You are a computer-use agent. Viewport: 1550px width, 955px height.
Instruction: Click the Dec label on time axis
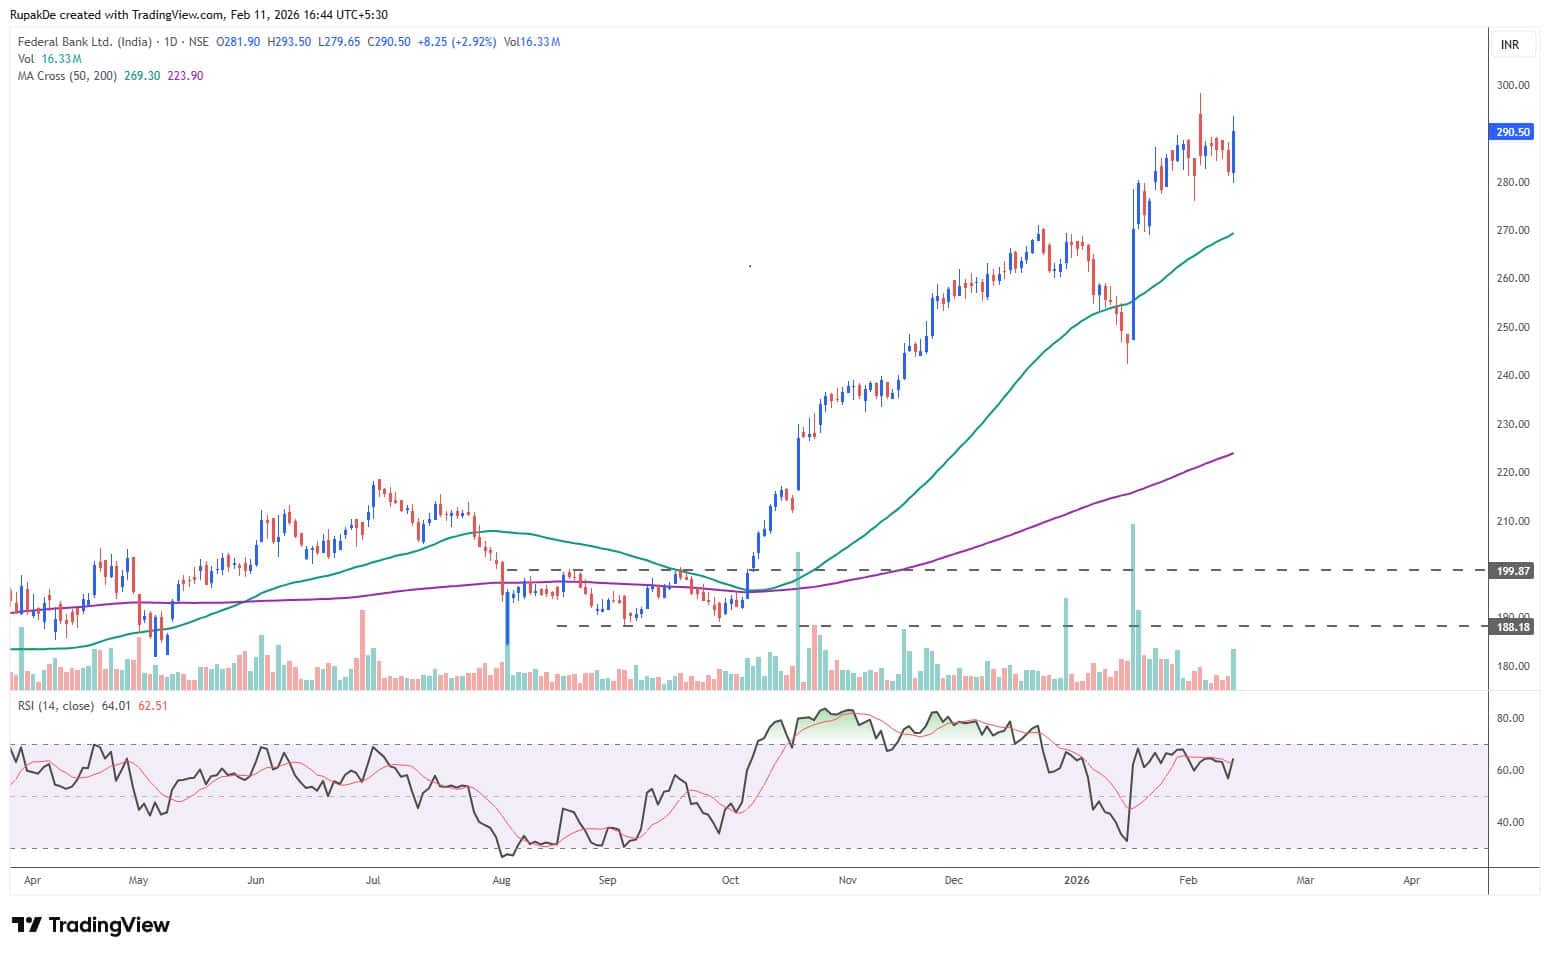tap(953, 881)
